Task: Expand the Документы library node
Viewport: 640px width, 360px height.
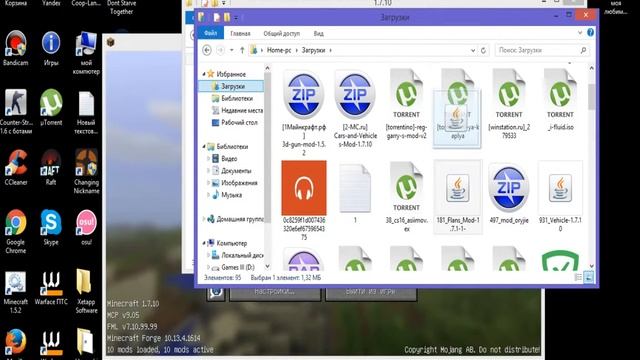Action: click(209, 171)
